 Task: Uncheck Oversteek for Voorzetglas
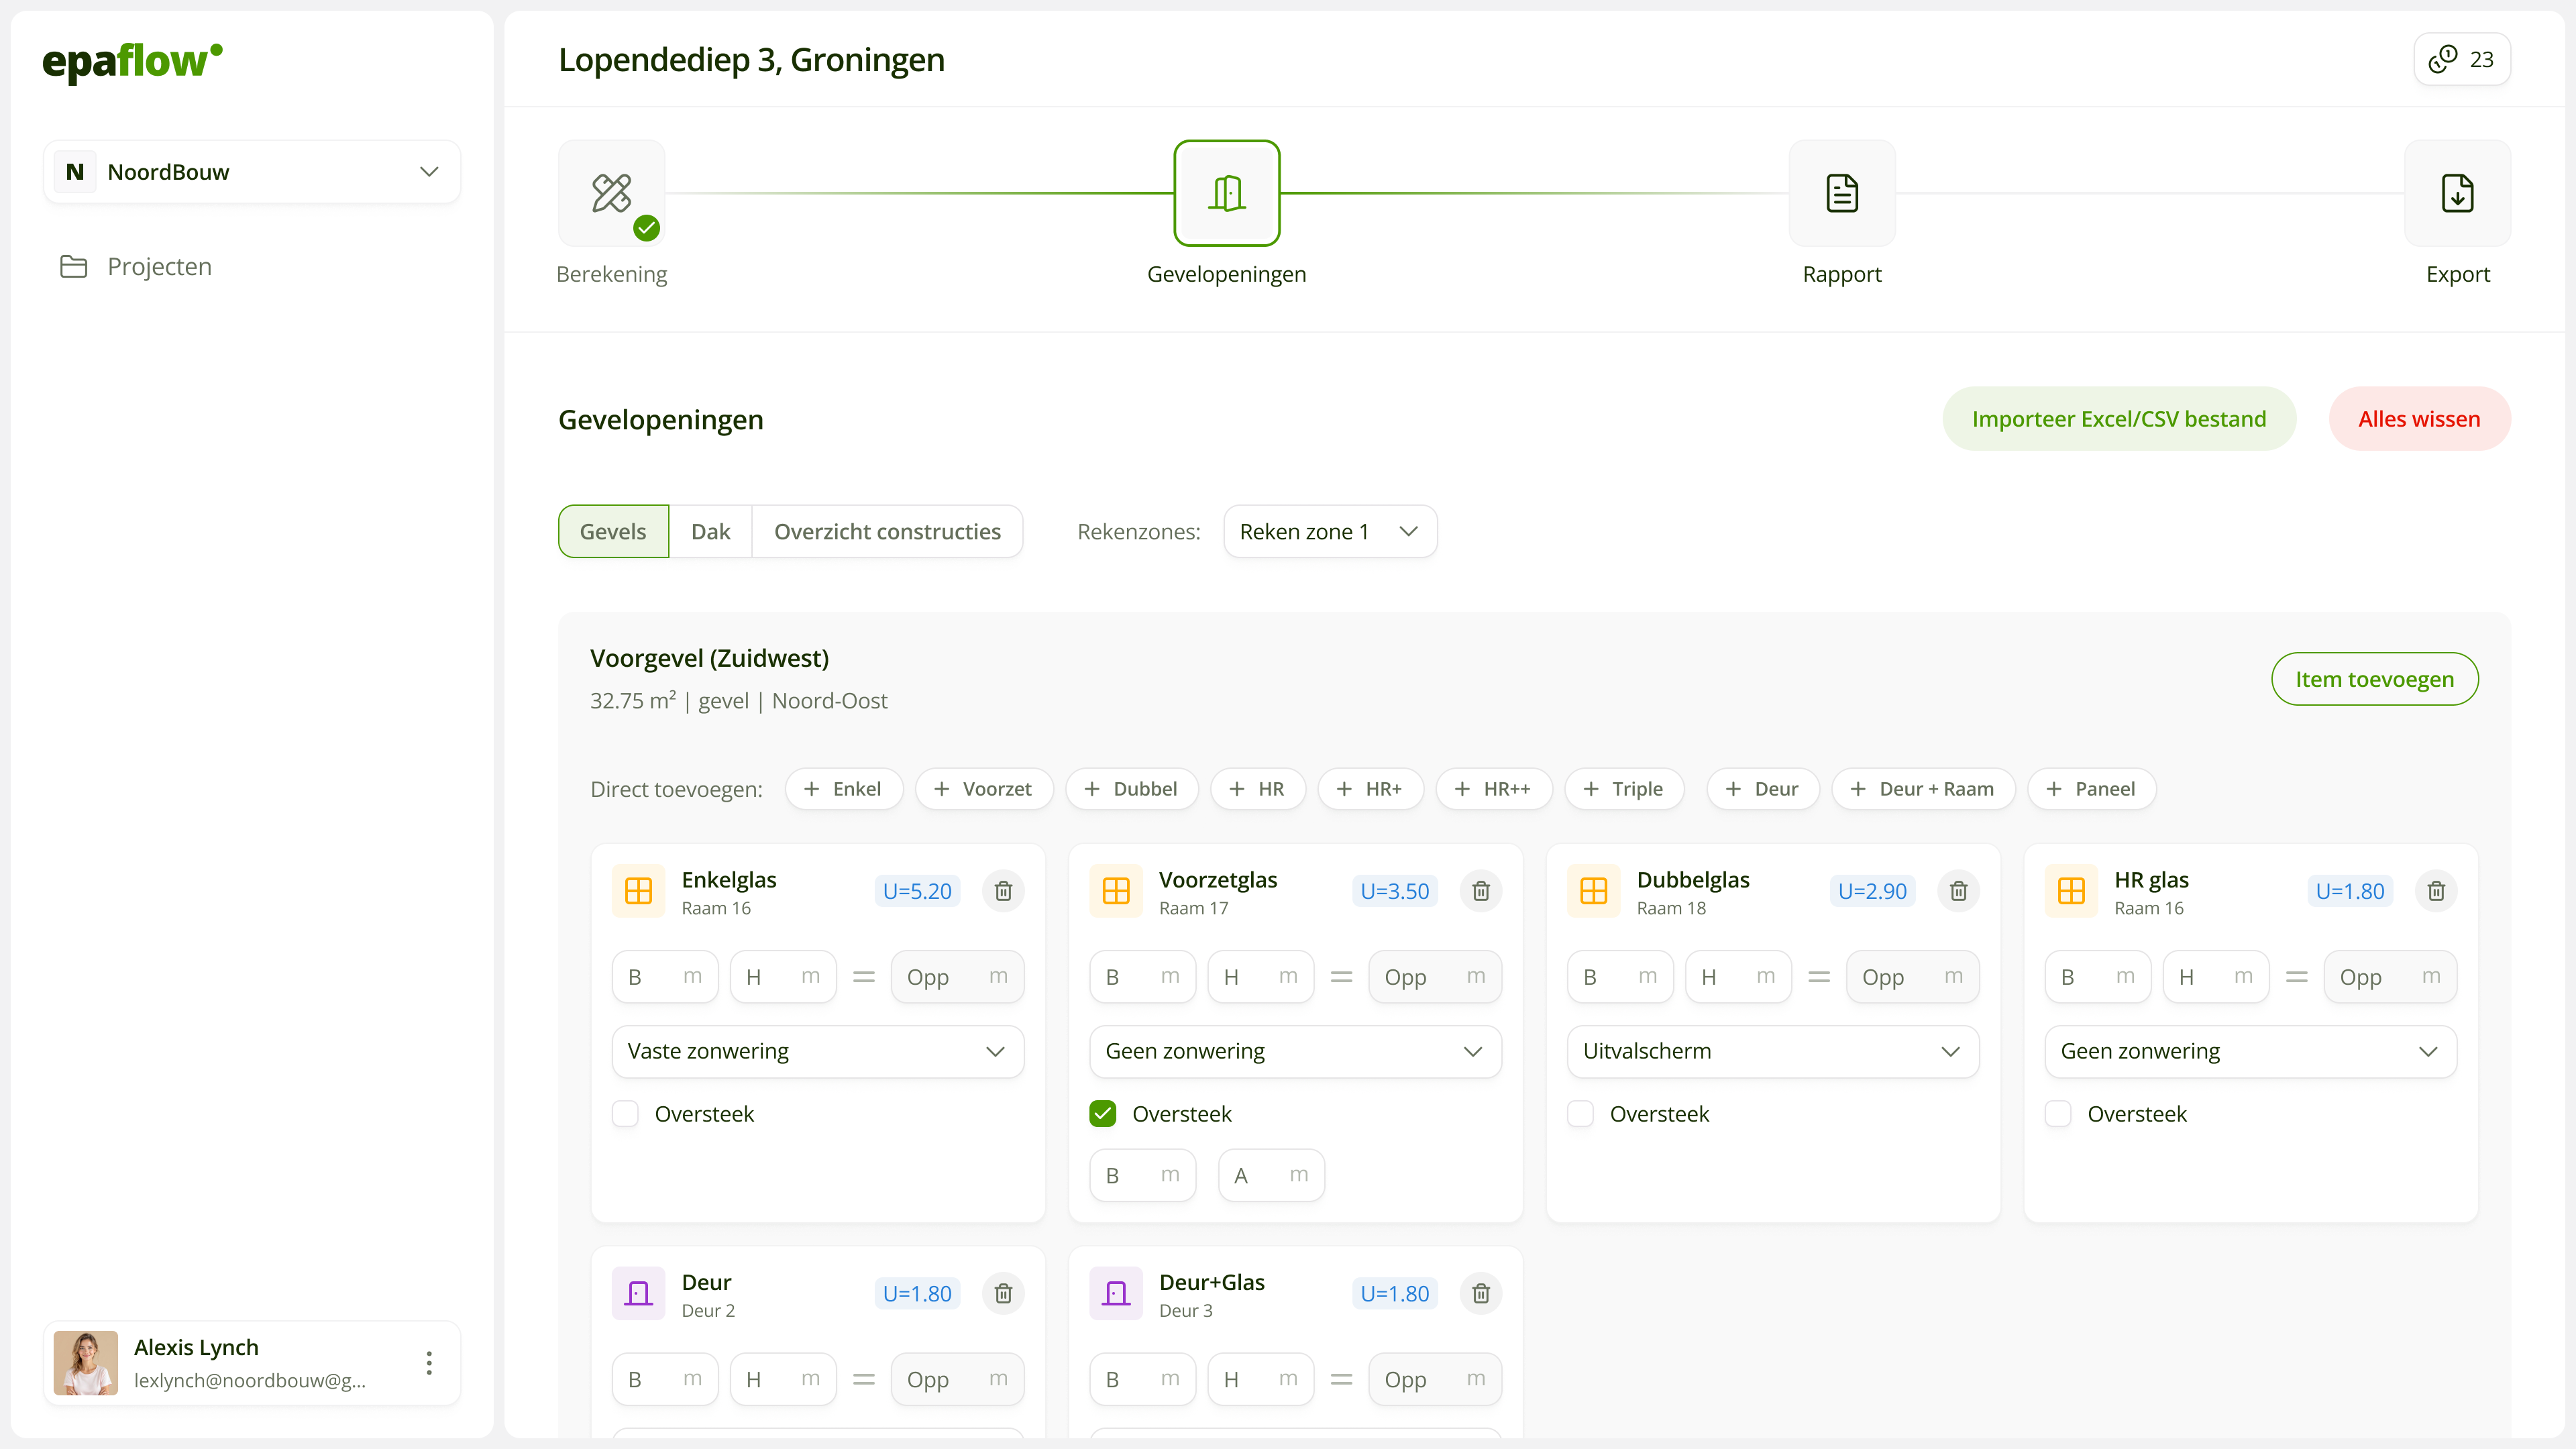pyautogui.click(x=1103, y=1113)
